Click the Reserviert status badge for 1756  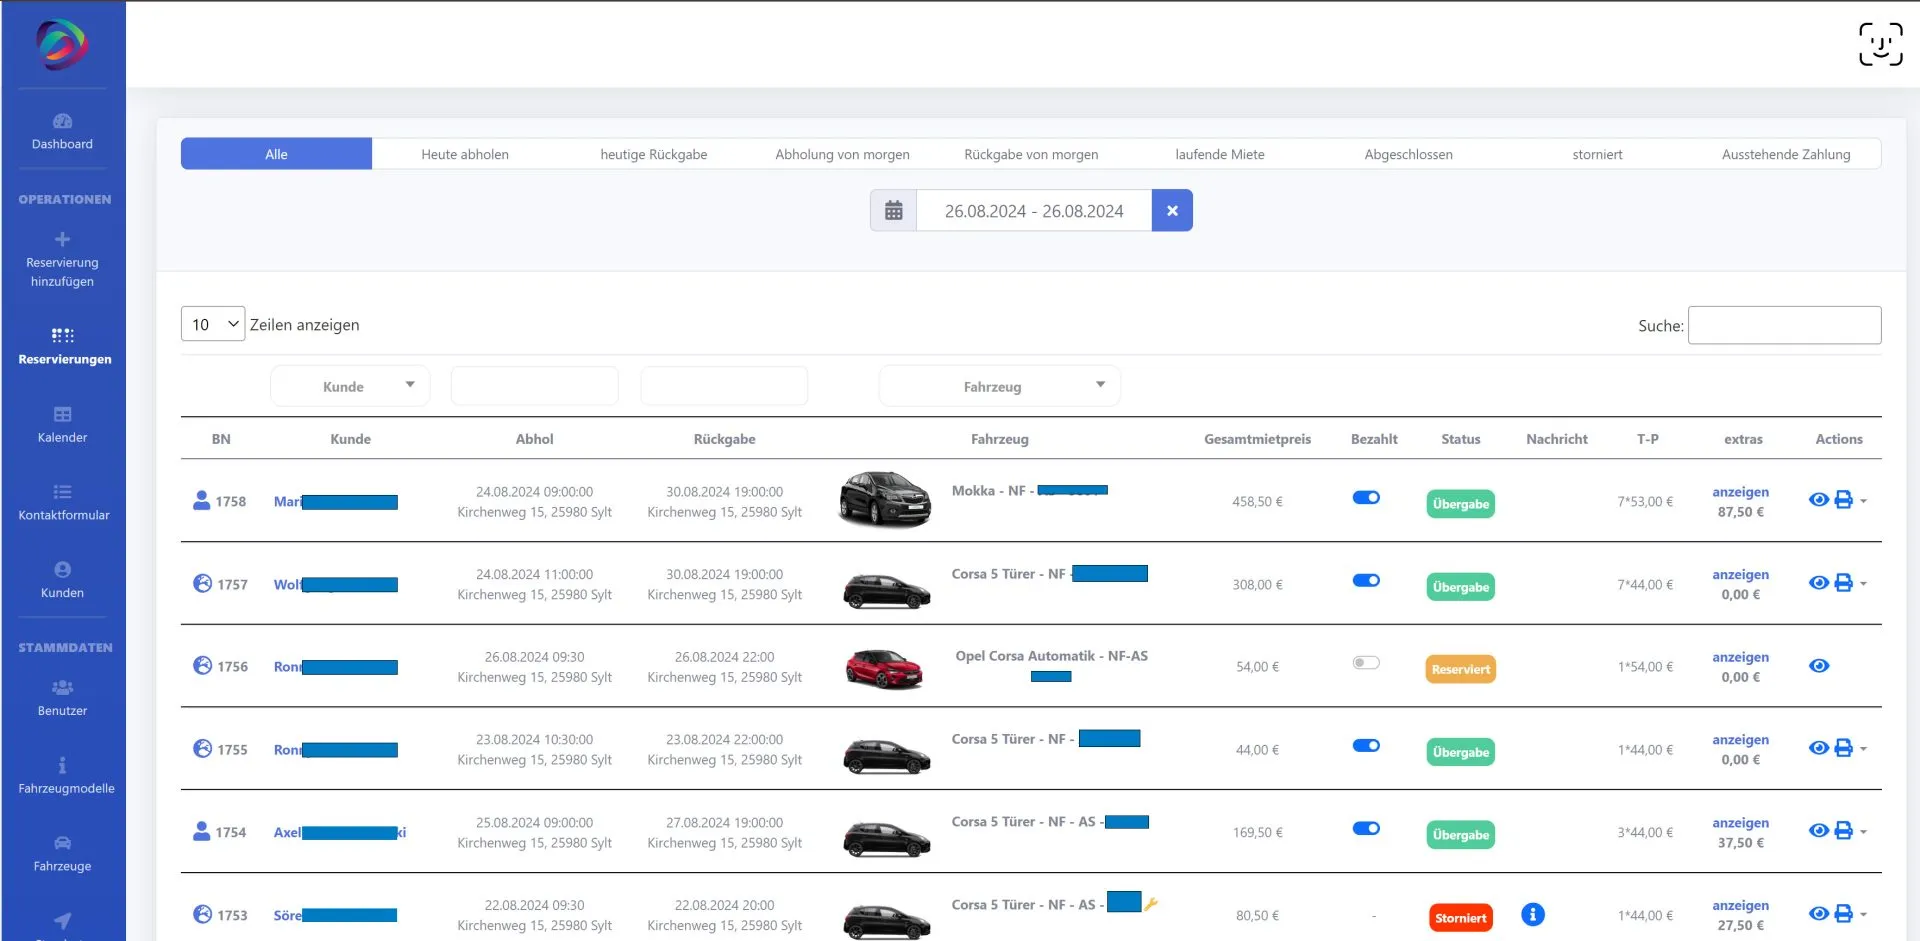(x=1461, y=669)
